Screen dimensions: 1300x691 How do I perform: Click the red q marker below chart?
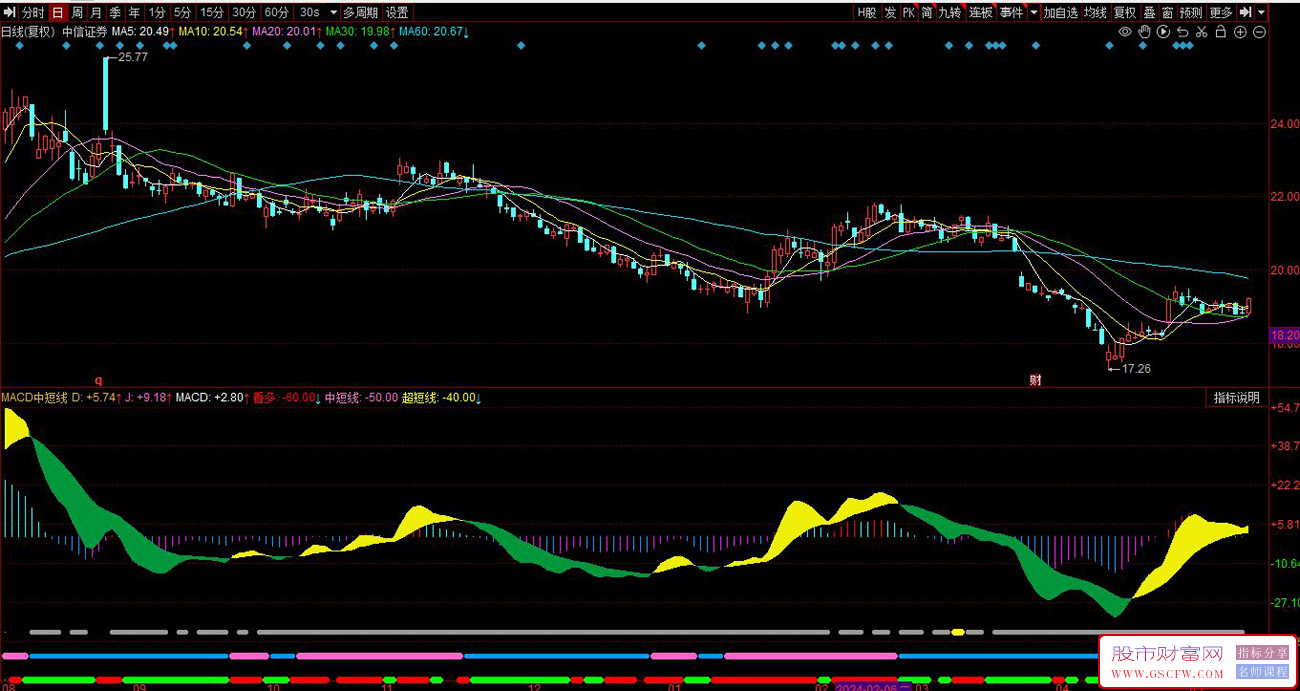98,380
